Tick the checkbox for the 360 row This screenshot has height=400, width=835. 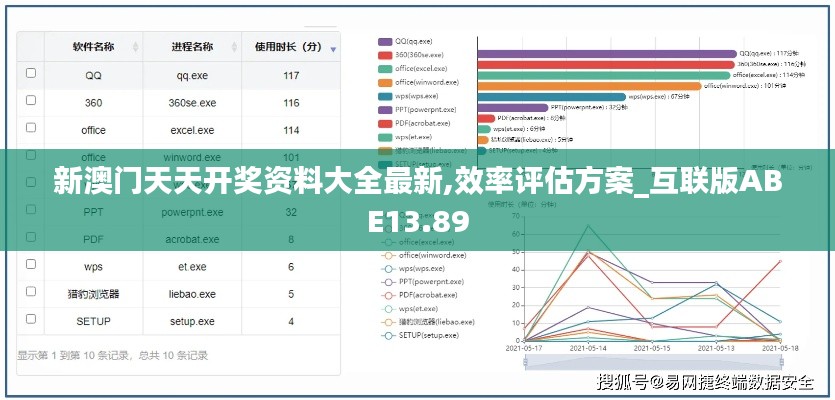[x=31, y=100]
